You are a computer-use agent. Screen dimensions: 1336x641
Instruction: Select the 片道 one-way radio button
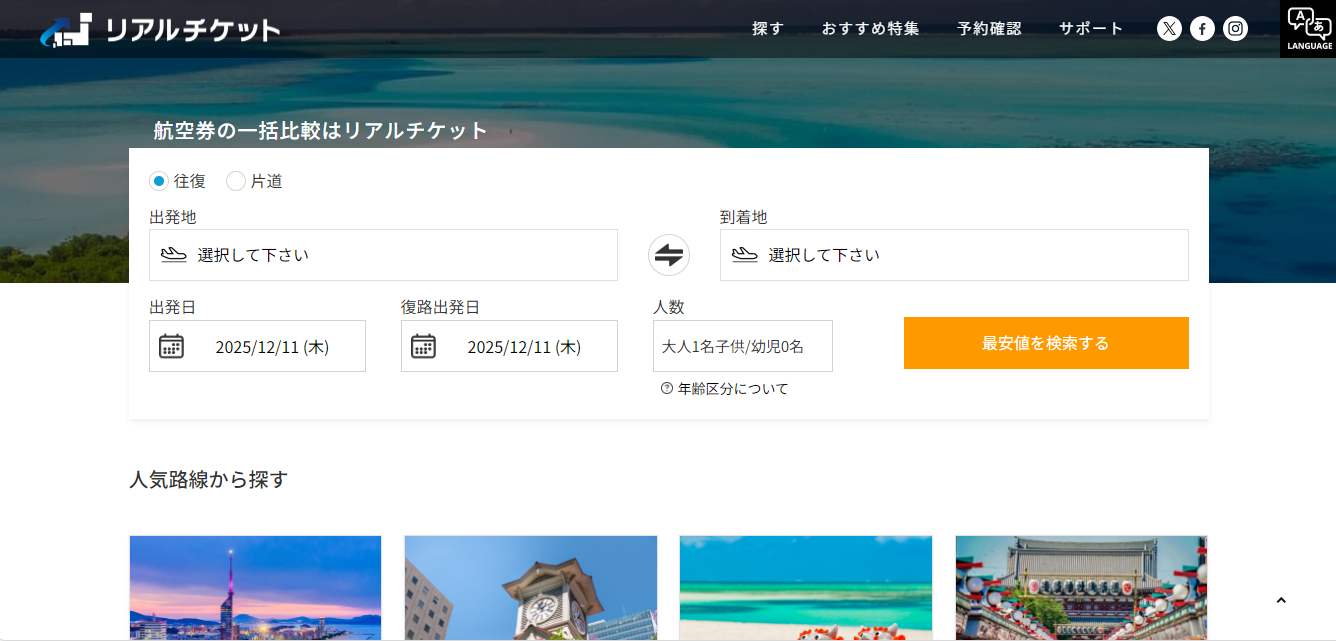click(x=236, y=181)
